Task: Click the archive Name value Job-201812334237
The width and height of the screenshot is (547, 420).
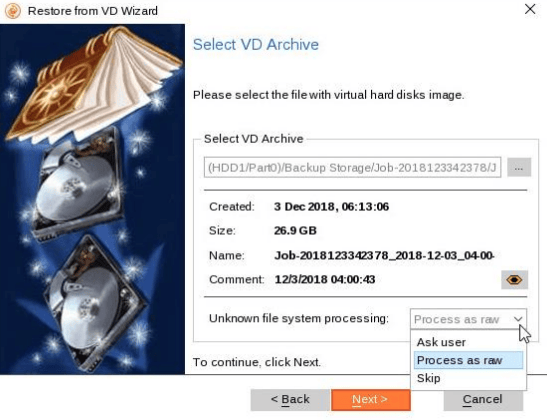Action: (x=384, y=256)
